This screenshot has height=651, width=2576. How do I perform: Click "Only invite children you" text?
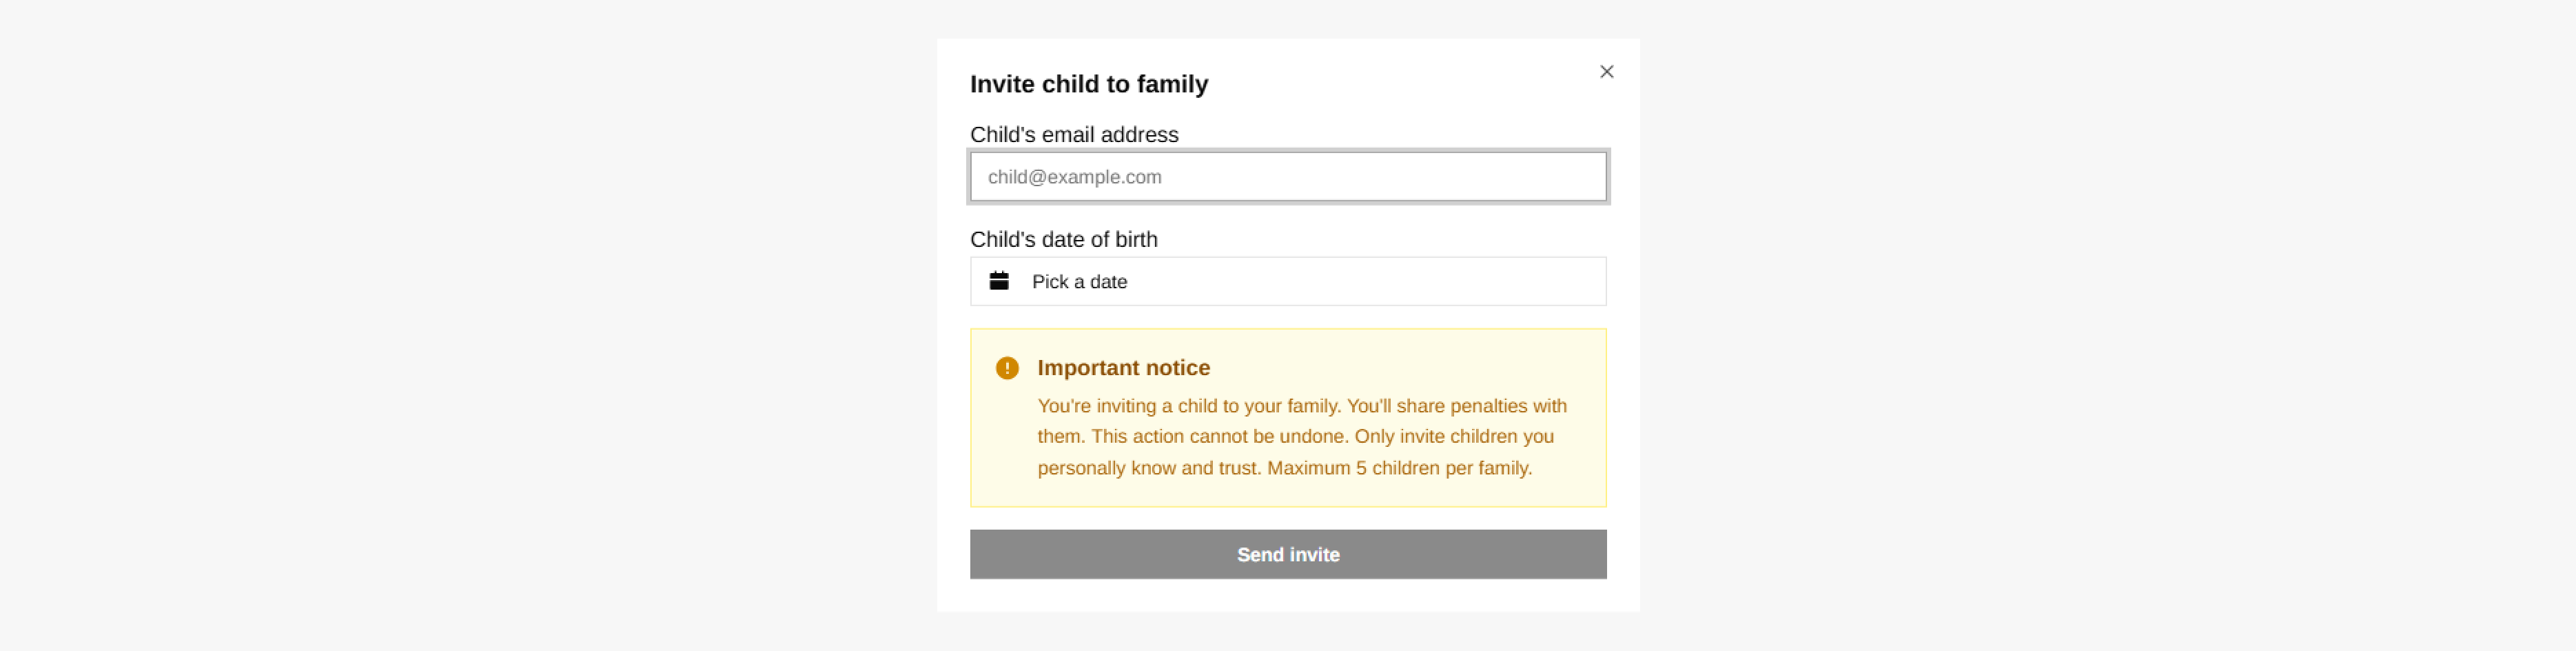tap(1454, 436)
